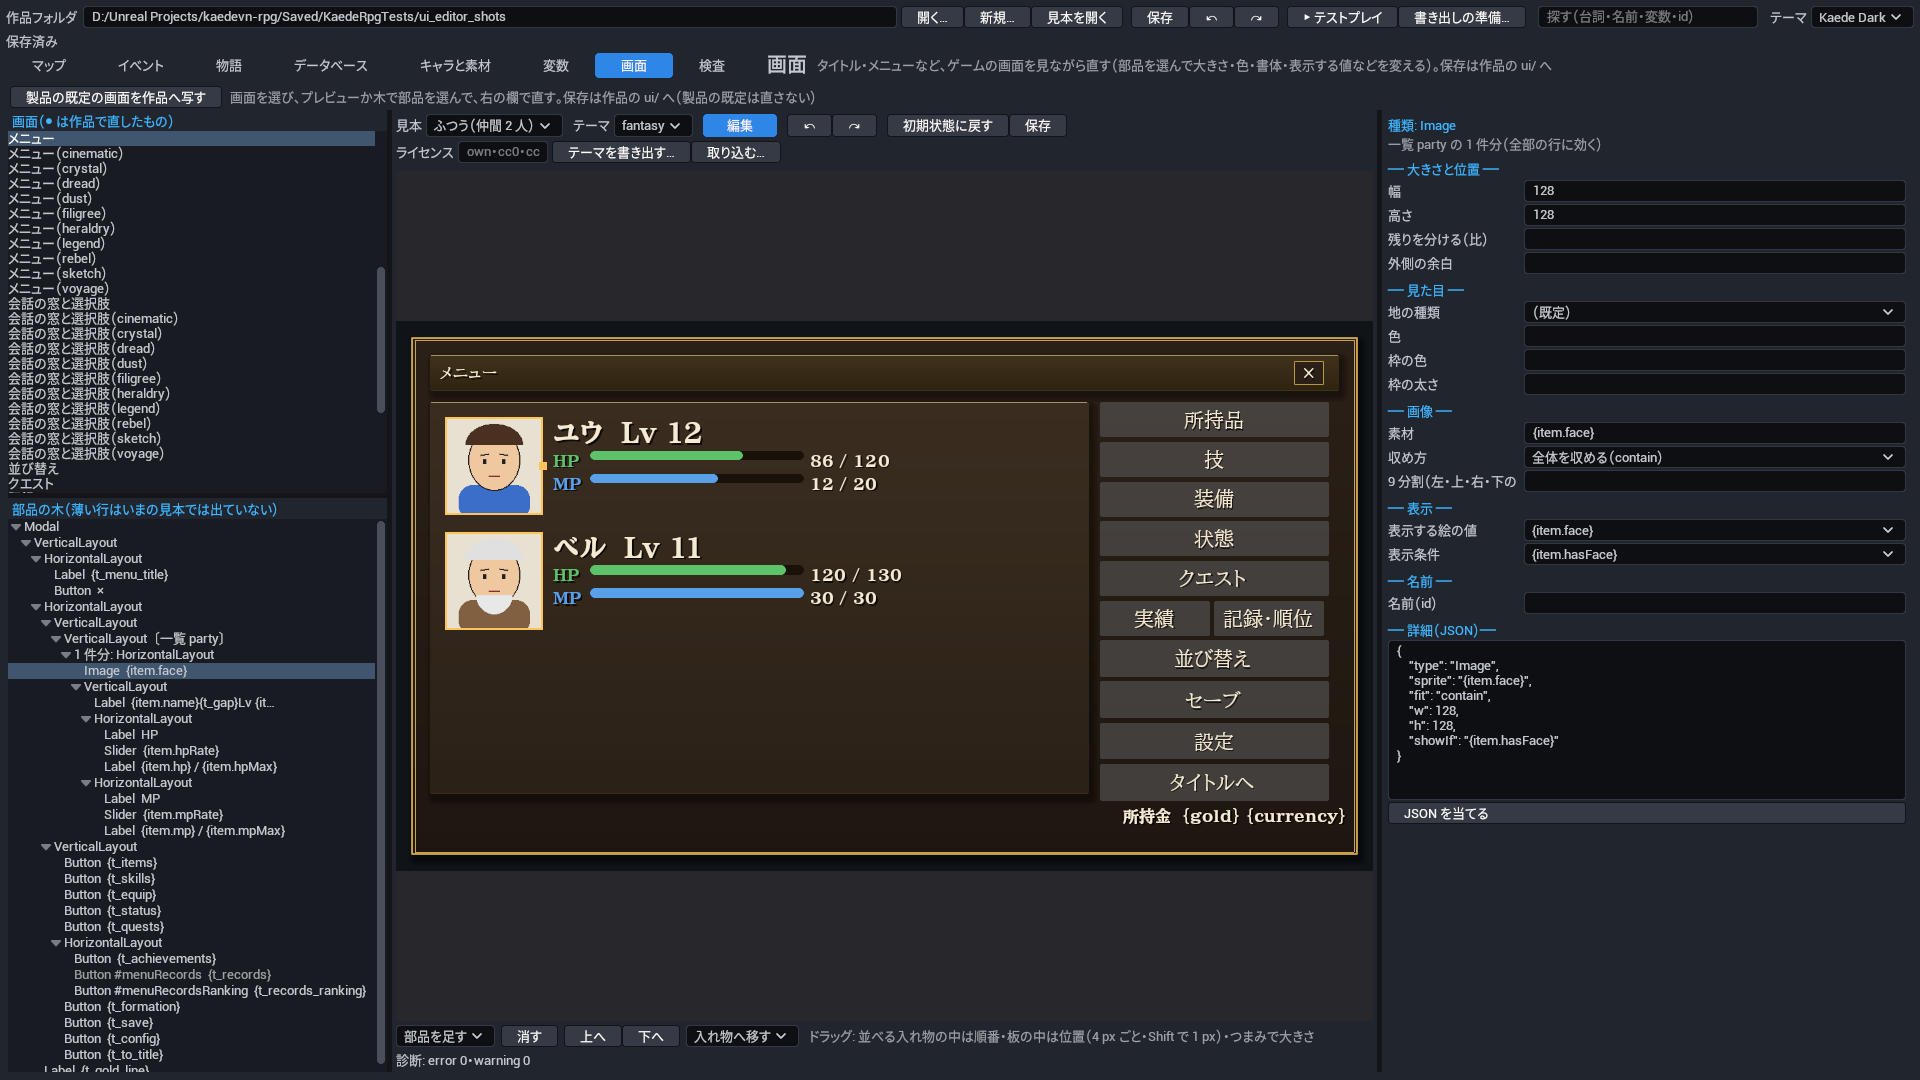Screen dimensions: 1920x1080
Task: Switch to the キャラと素材 tab
Action: 455,66
